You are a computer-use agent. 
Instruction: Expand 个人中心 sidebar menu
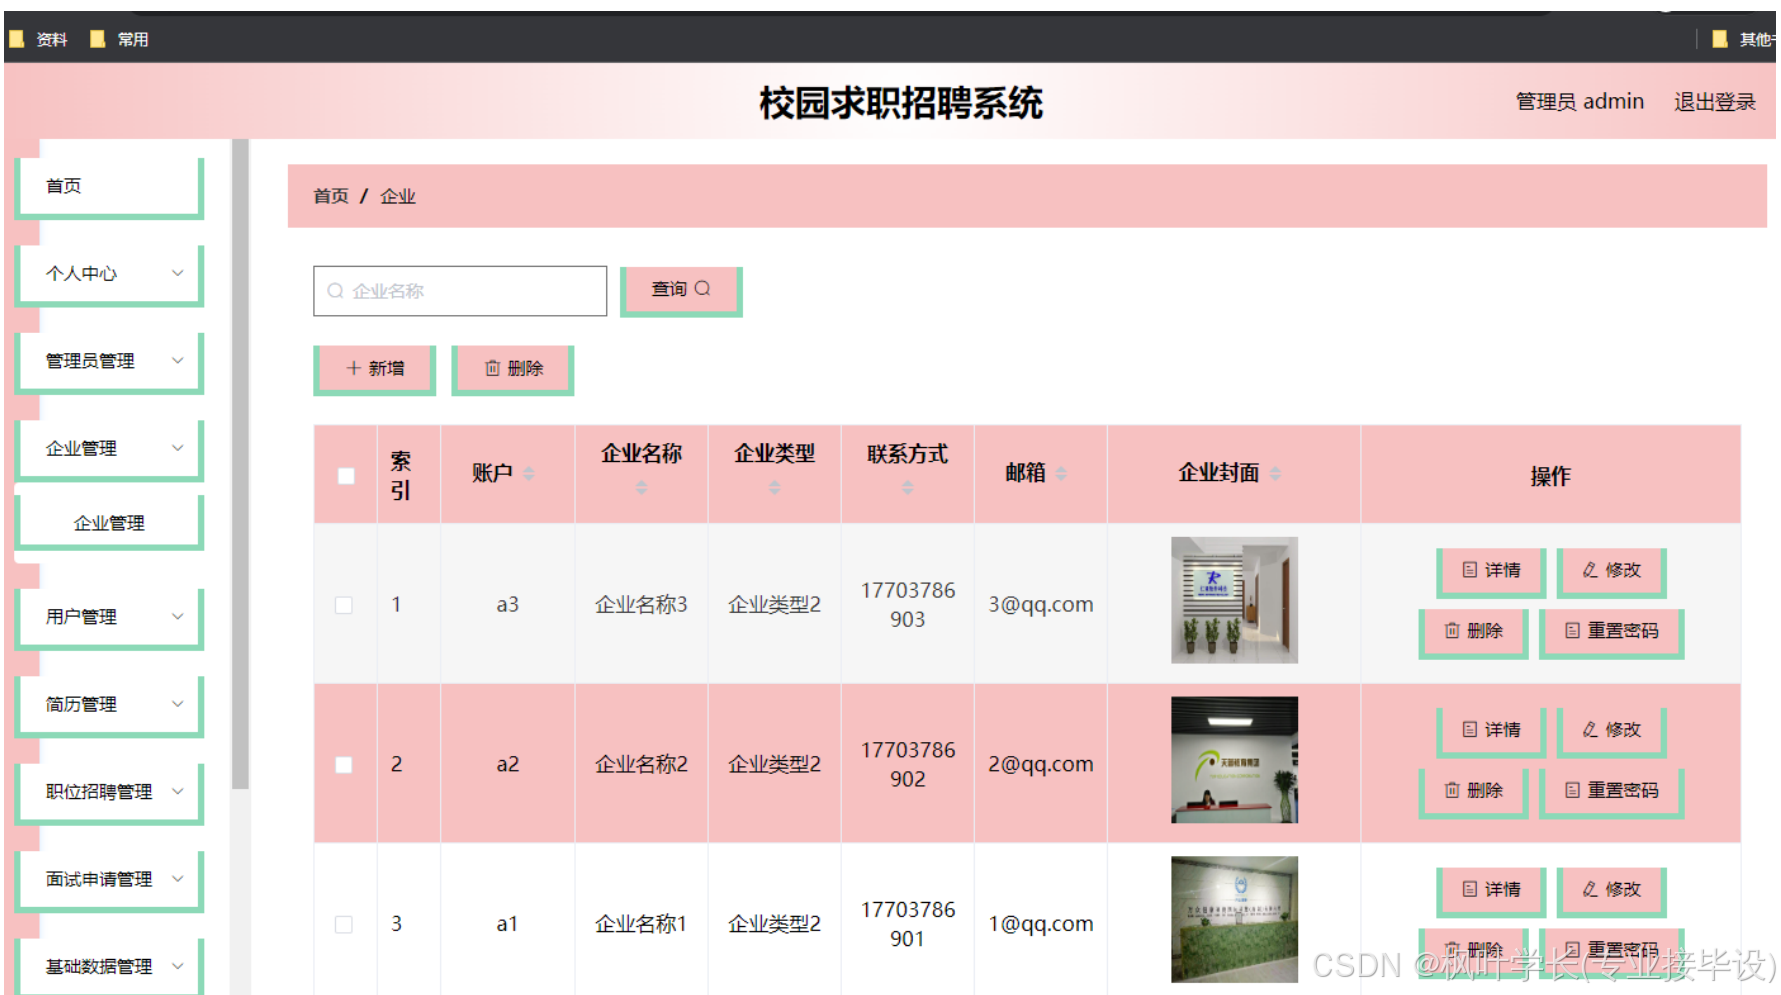109,274
